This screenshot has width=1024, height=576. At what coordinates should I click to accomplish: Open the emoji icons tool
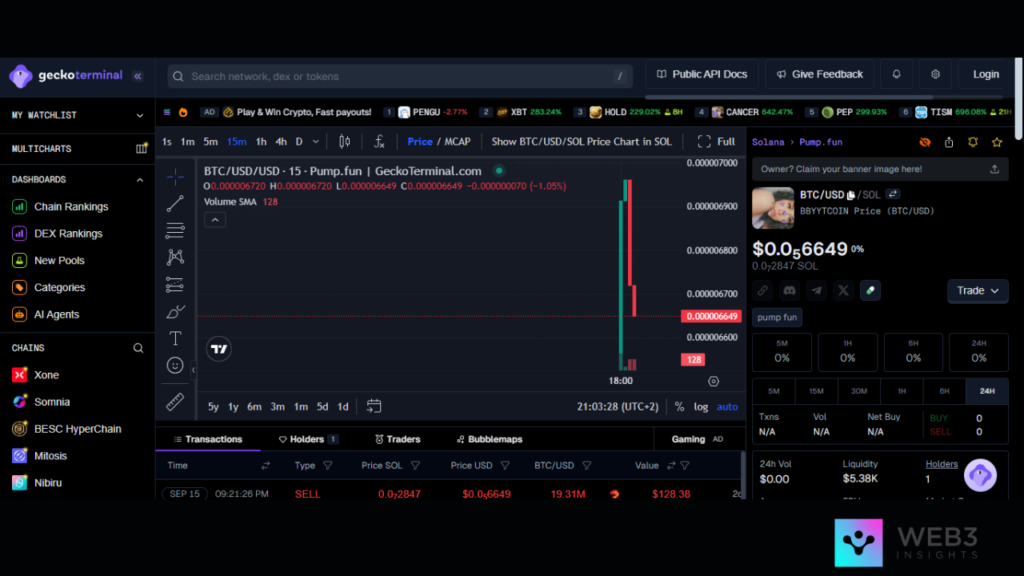tap(175, 365)
